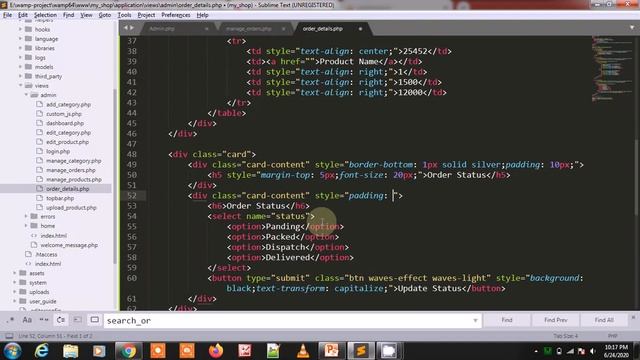Screen dimensions: 640x360
Task: Open manage_category.php in sidebar
Action: coord(73,161)
